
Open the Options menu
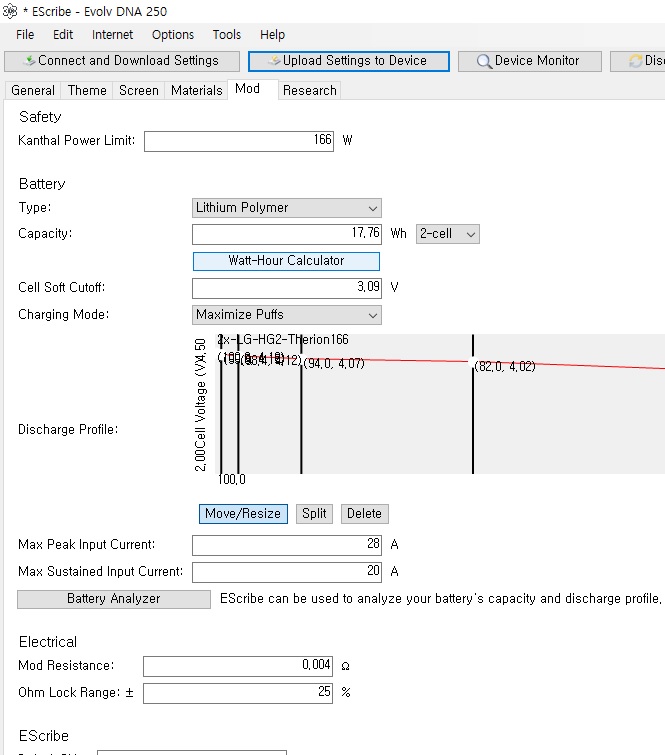173,35
